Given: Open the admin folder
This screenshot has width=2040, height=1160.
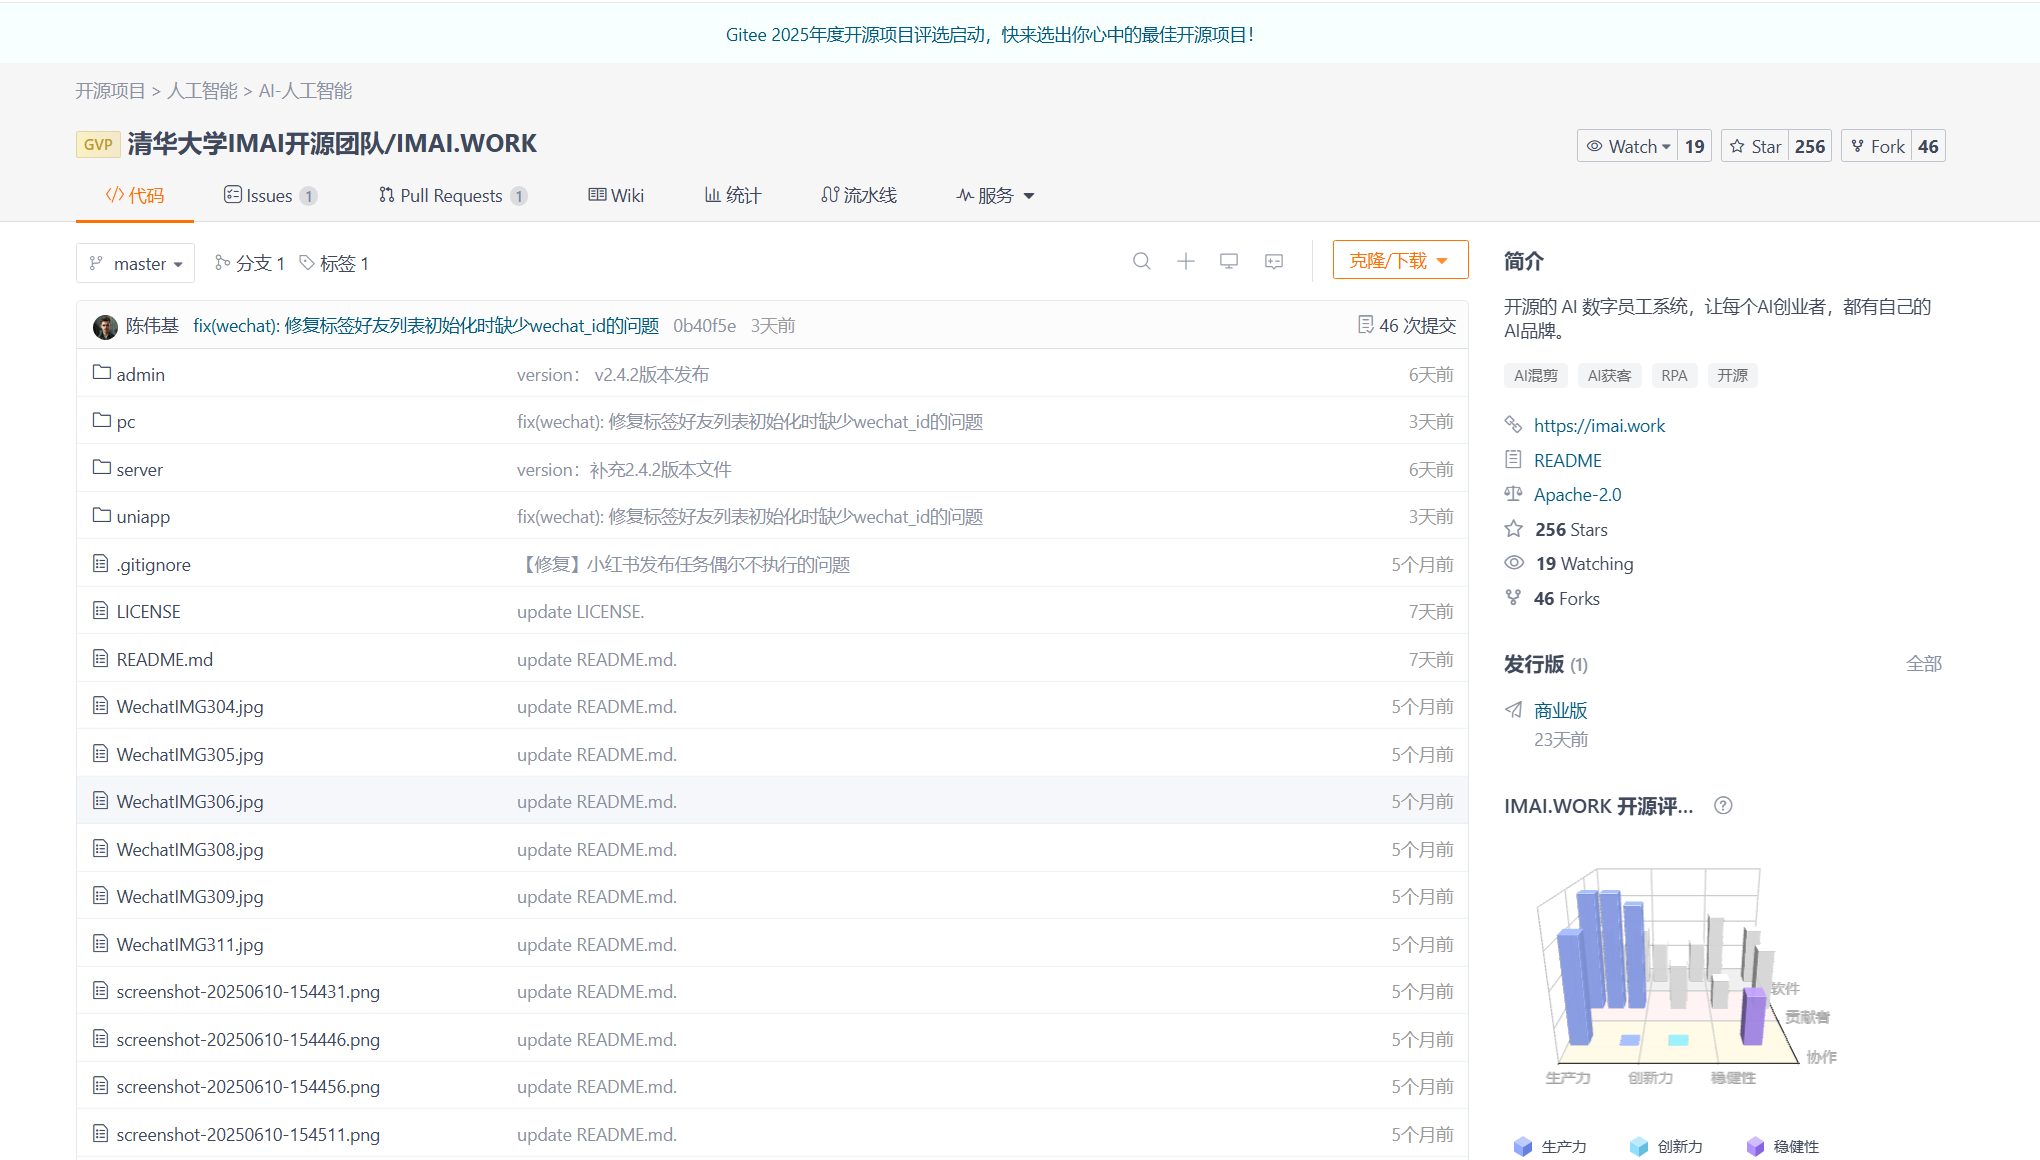Looking at the screenshot, I should pos(140,374).
